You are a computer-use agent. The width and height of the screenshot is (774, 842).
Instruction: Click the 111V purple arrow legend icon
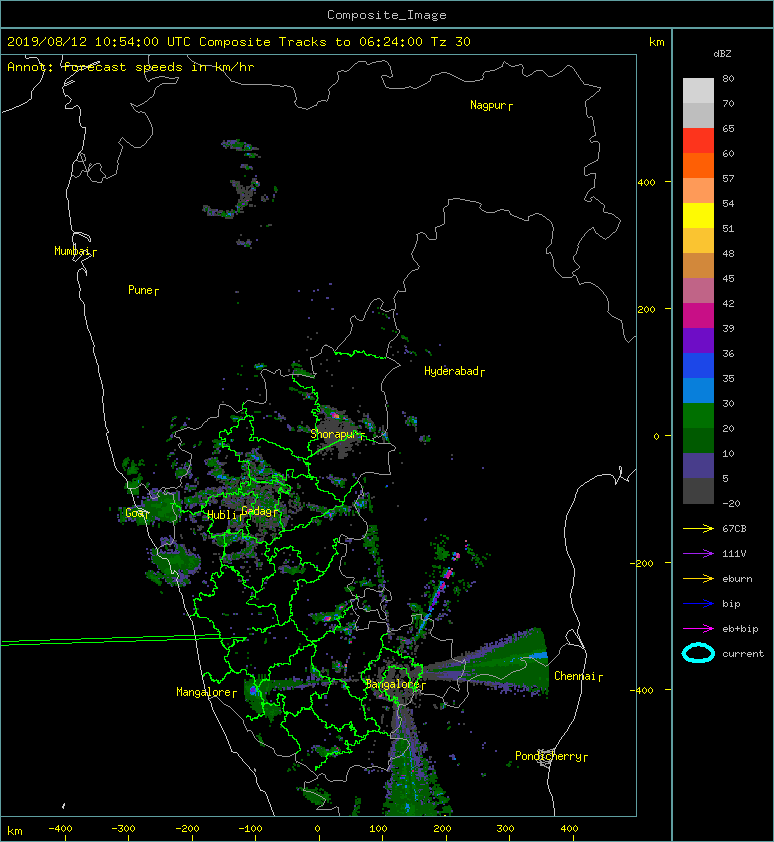[698, 554]
